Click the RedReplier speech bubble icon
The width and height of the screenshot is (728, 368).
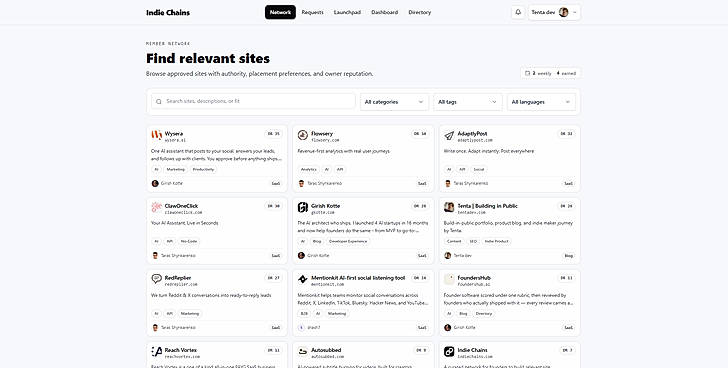pyautogui.click(x=156, y=279)
